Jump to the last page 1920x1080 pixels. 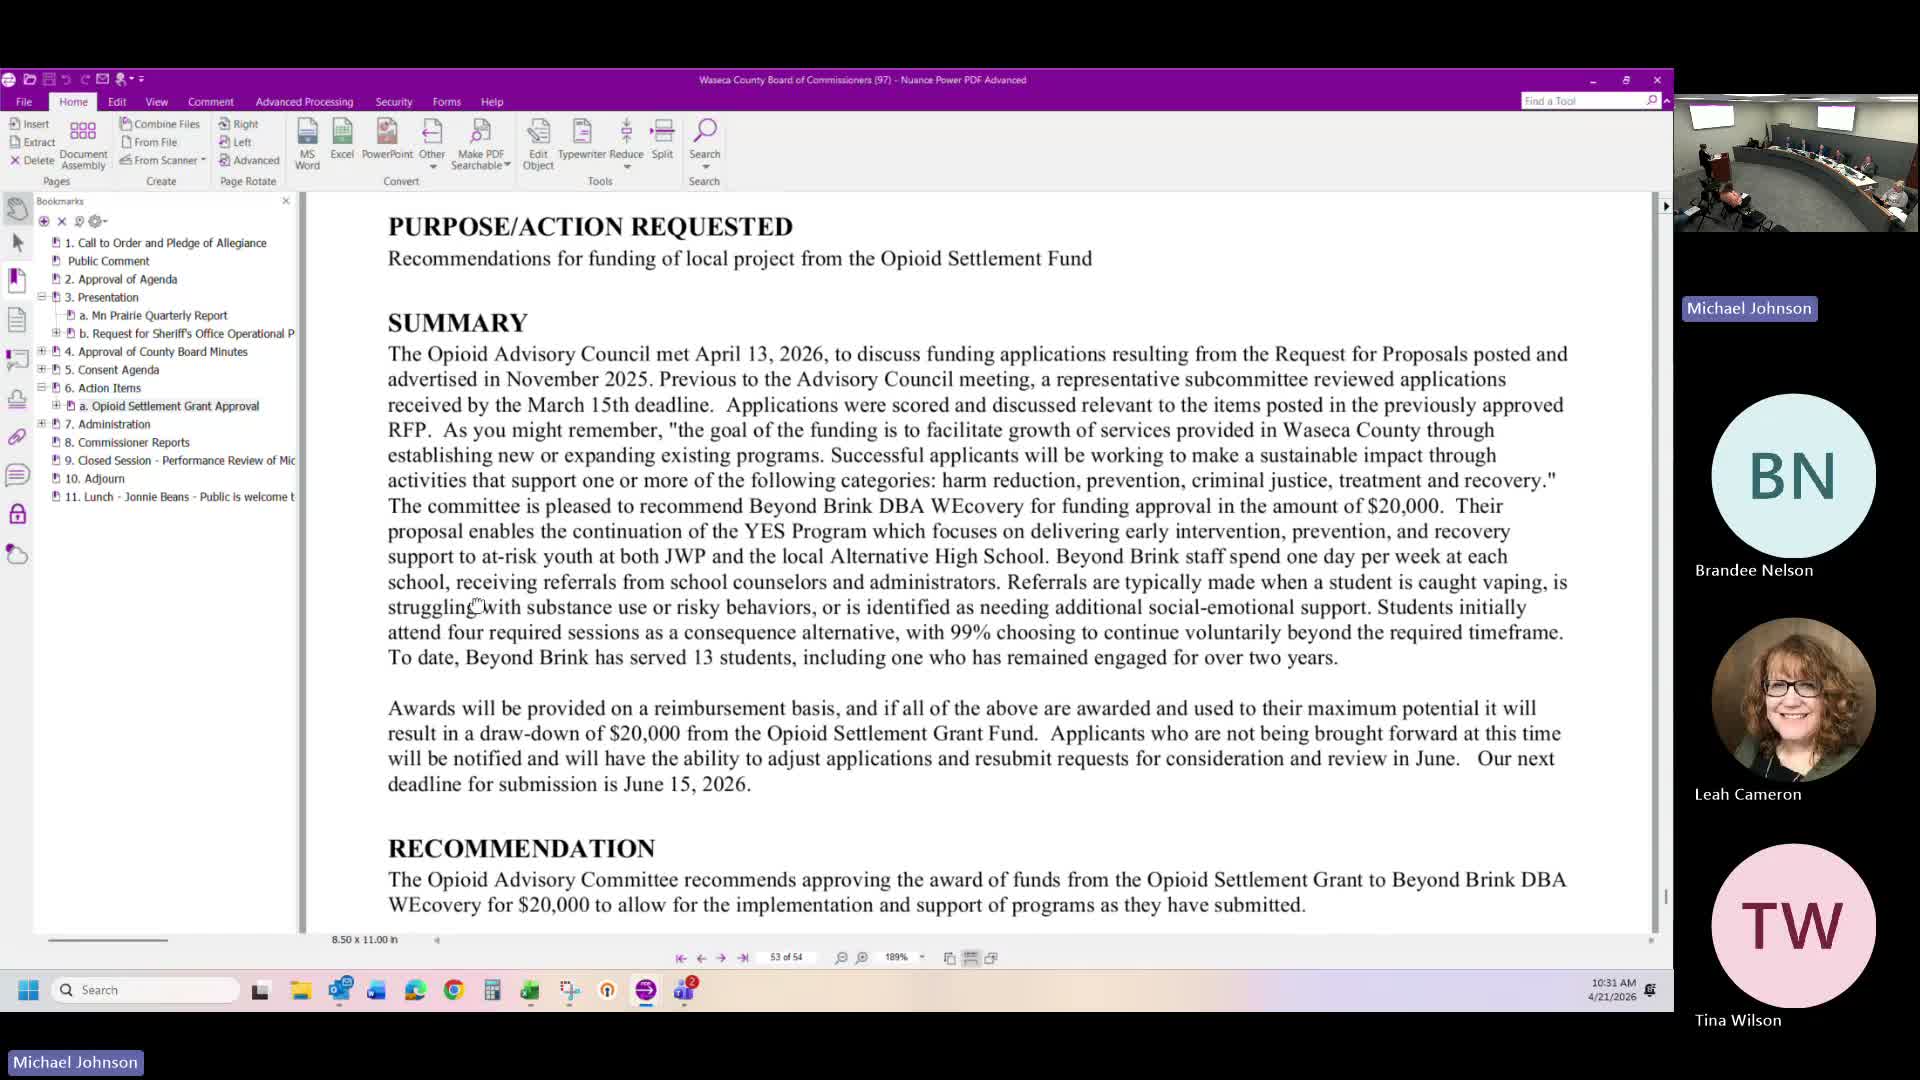743,958
